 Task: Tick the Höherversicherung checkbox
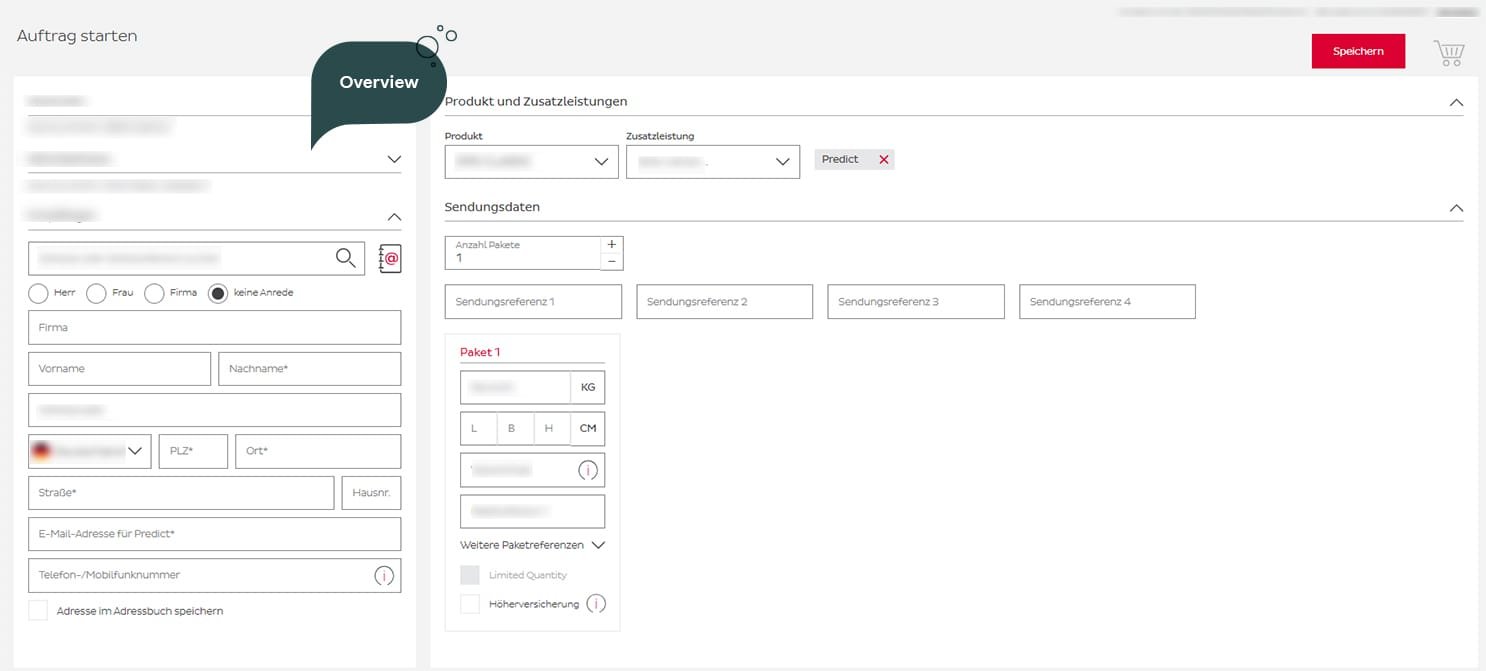tap(470, 604)
